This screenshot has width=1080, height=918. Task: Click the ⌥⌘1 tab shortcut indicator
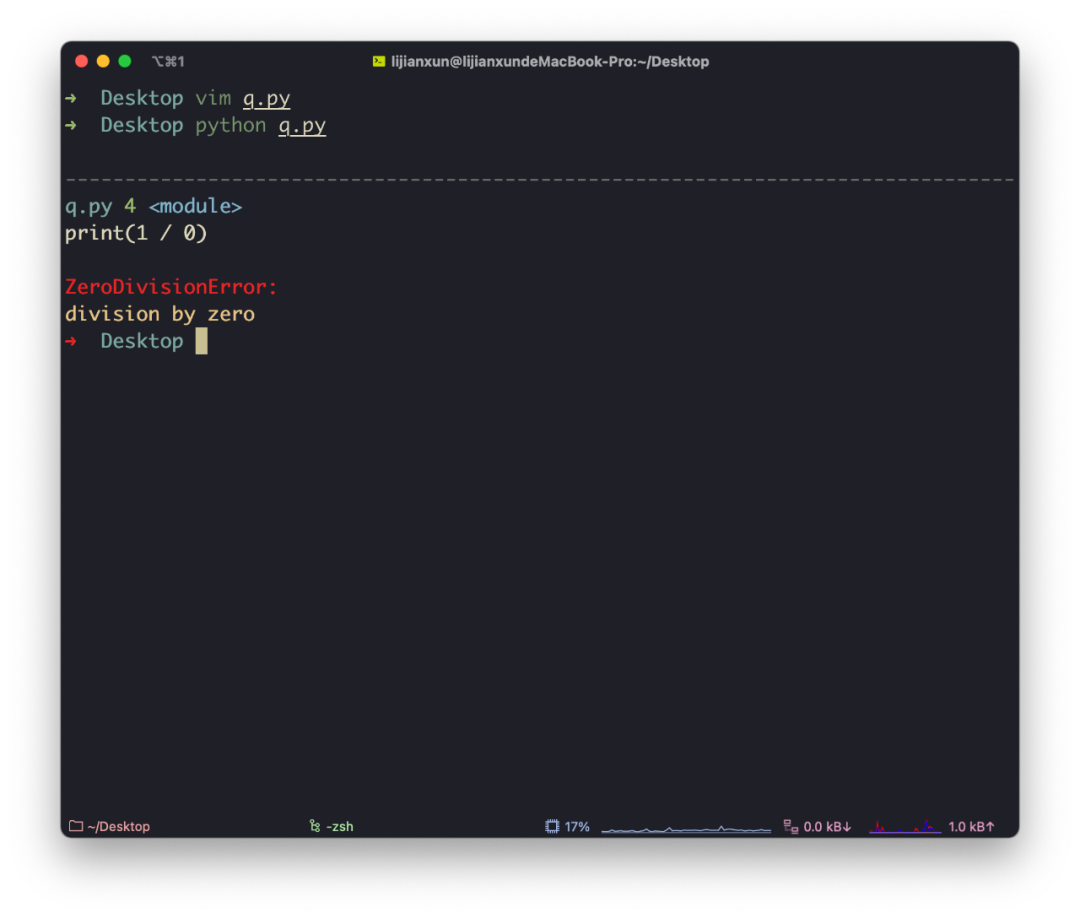click(x=168, y=61)
